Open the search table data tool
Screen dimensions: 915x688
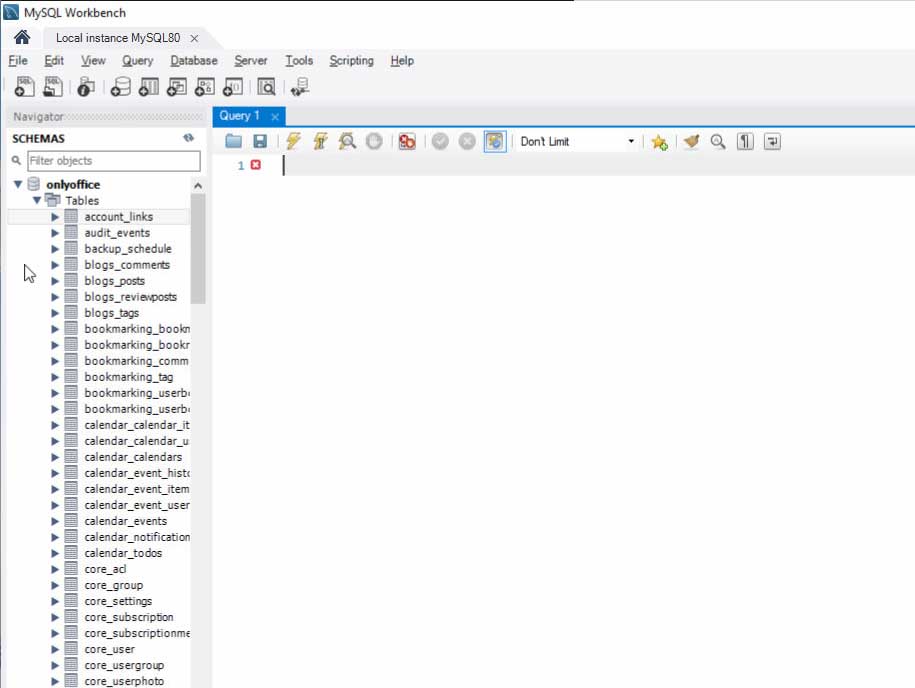point(266,87)
